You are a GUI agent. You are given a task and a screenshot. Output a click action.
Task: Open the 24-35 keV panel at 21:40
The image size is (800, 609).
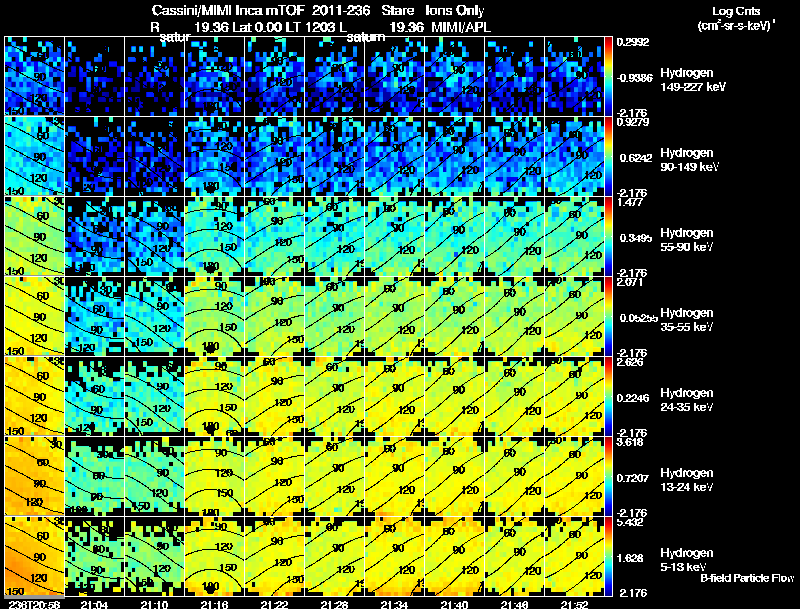[455, 397]
